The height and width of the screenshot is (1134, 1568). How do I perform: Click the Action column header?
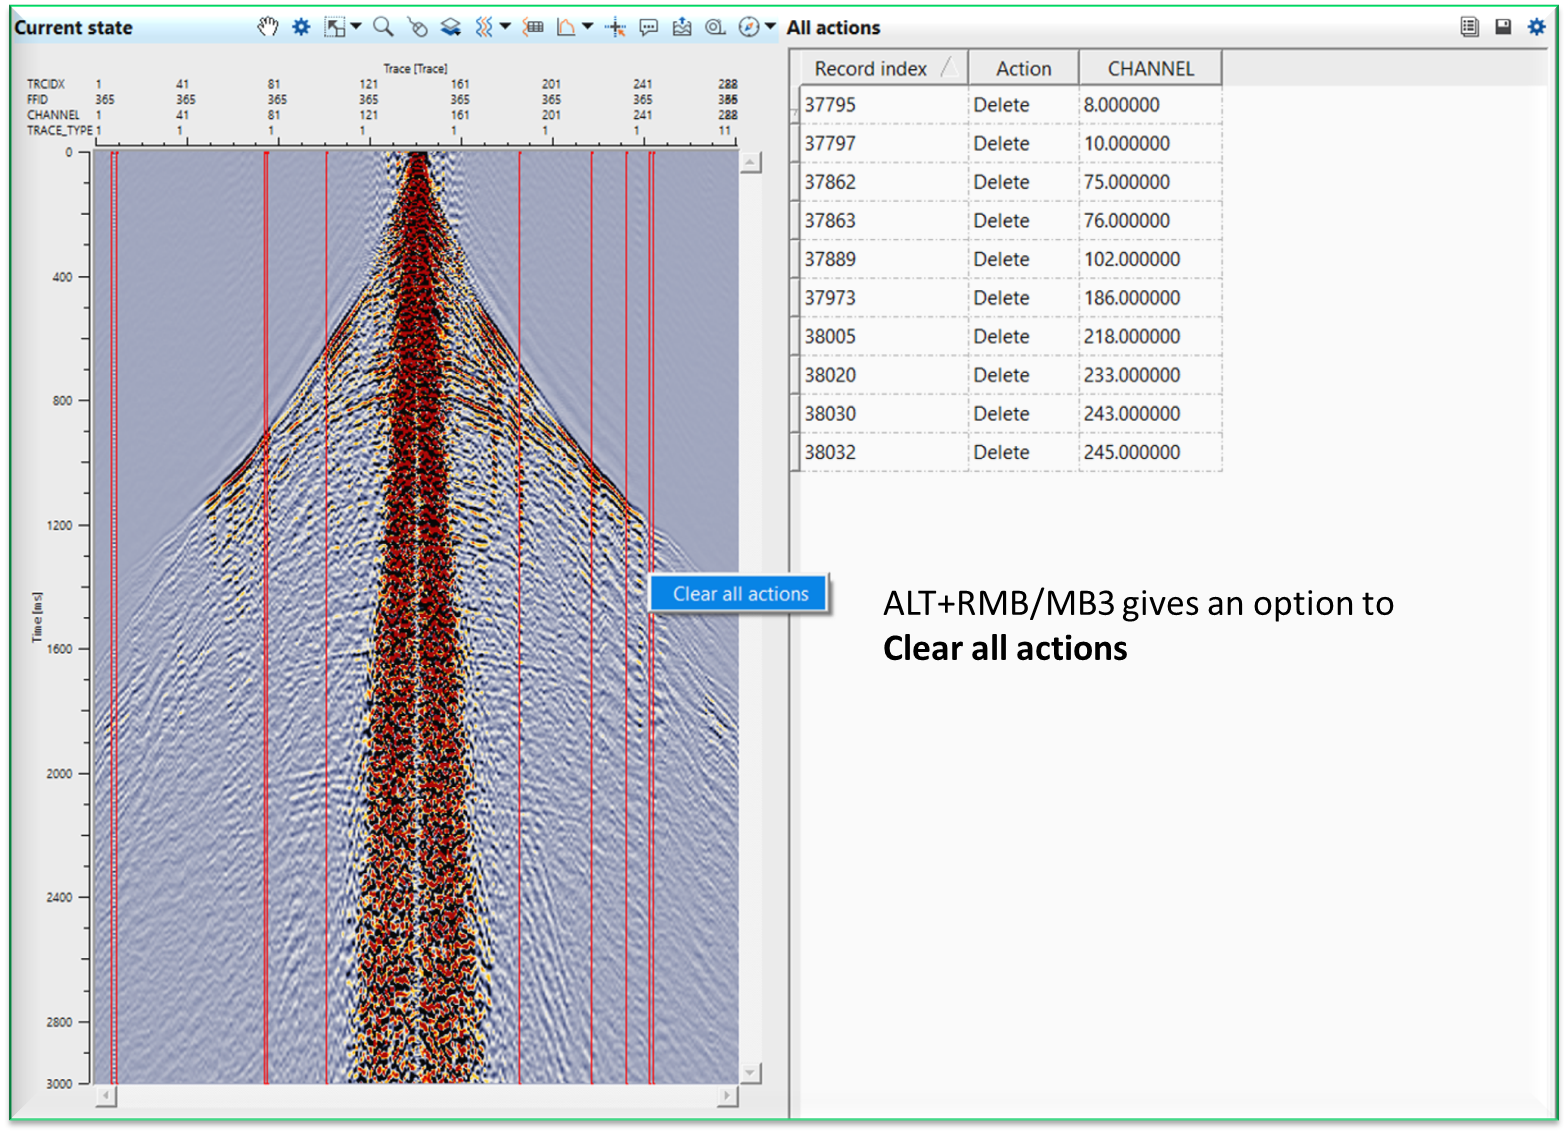pyautogui.click(x=1024, y=68)
